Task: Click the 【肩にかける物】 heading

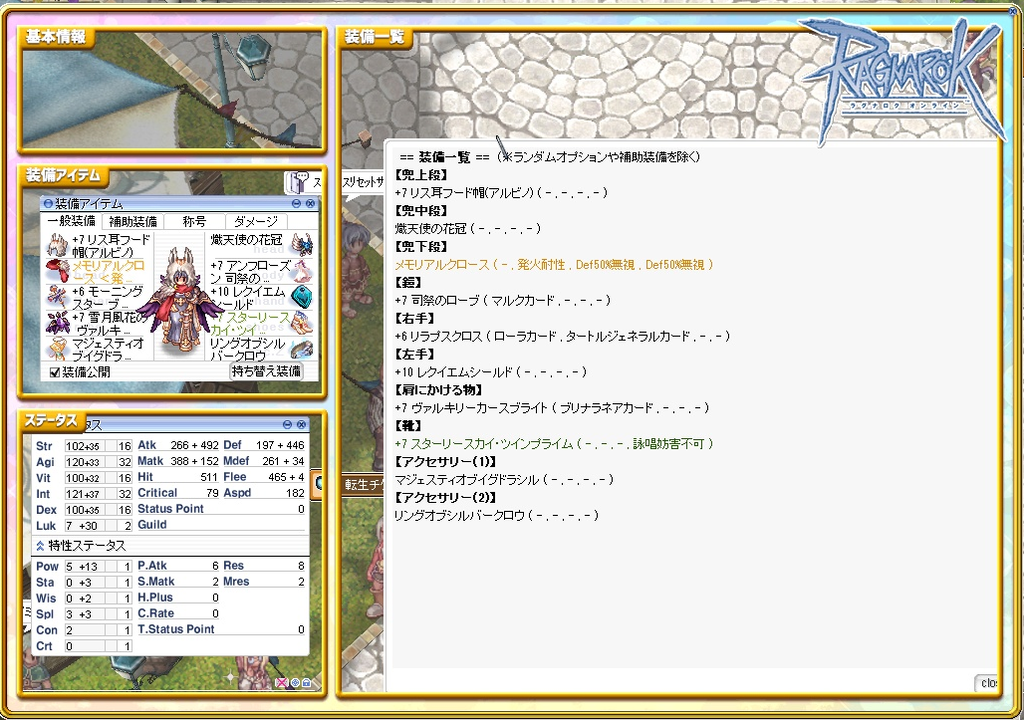Action: click(x=440, y=390)
